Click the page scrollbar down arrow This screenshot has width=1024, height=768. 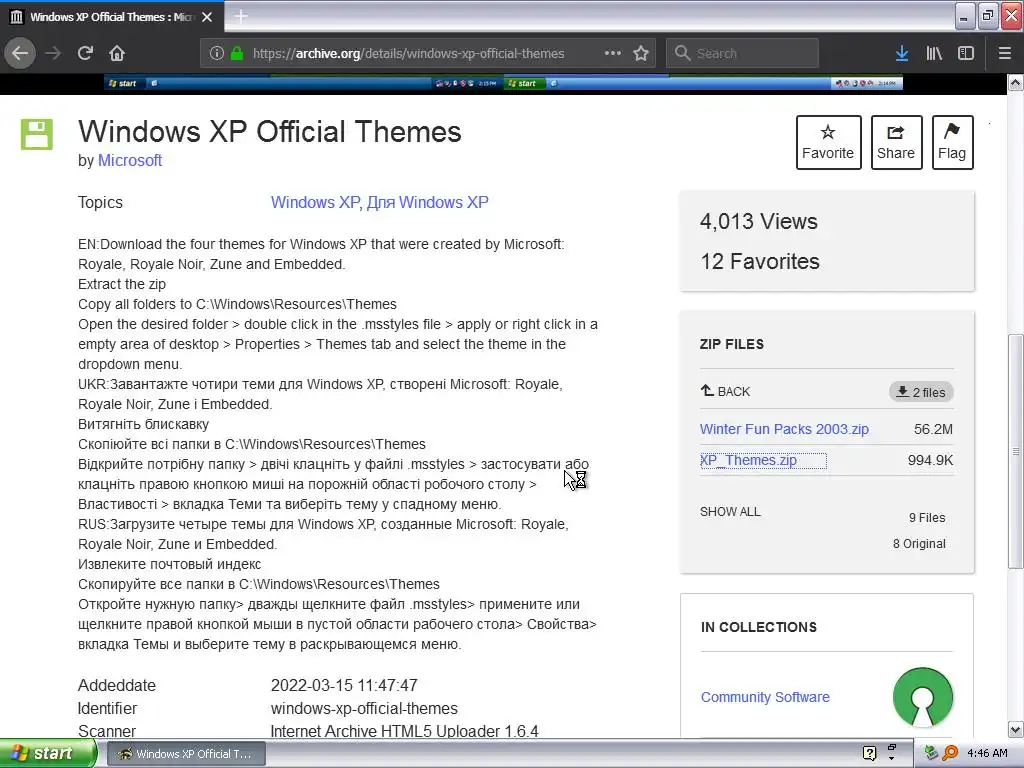(x=1015, y=729)
